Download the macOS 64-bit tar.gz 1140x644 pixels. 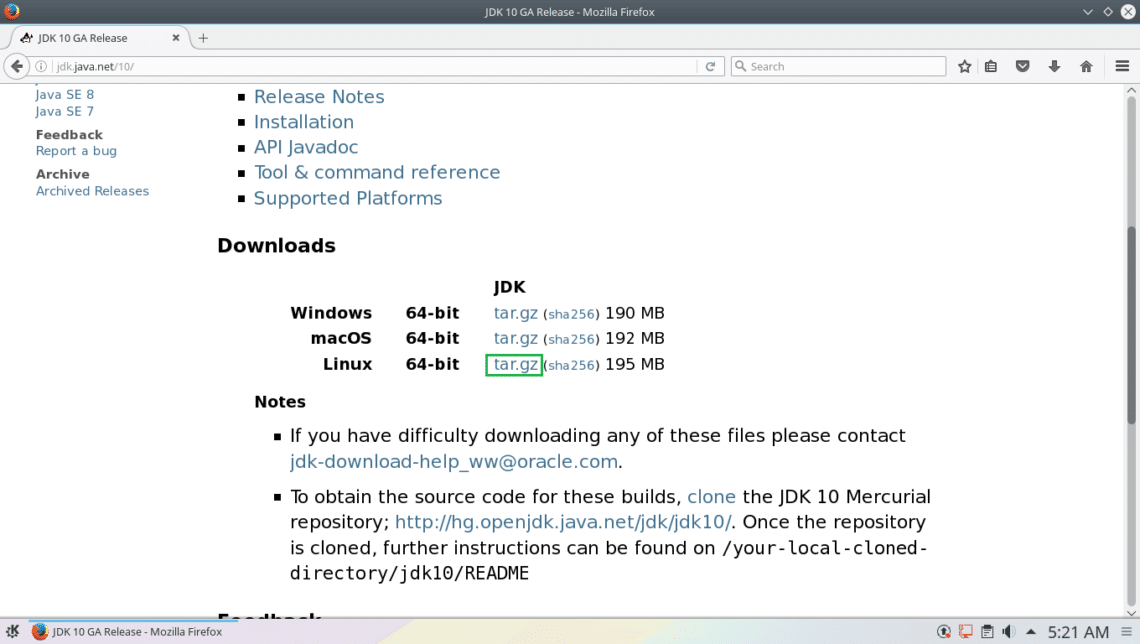tap(515, 339)
